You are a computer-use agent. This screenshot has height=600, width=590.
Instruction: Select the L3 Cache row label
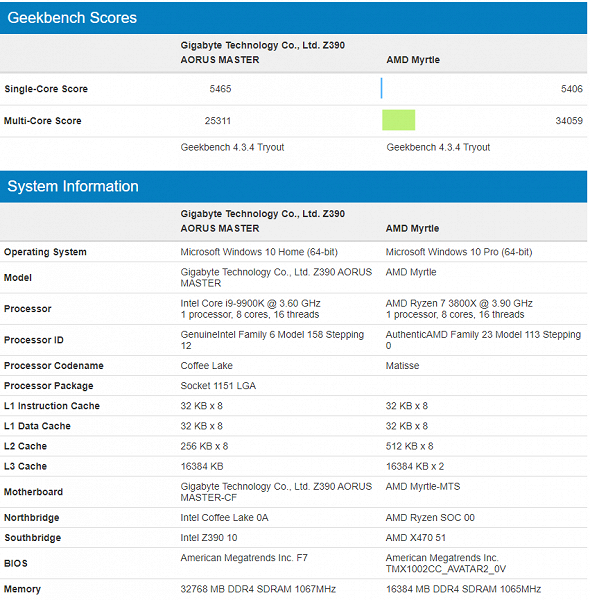click(x=25, y=466)
